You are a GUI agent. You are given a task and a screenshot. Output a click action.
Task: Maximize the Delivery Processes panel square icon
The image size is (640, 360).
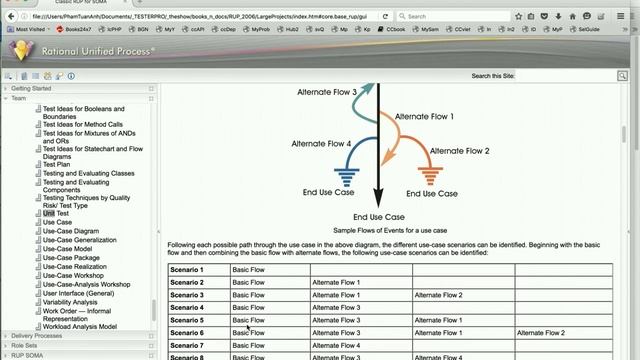(151, 336)
